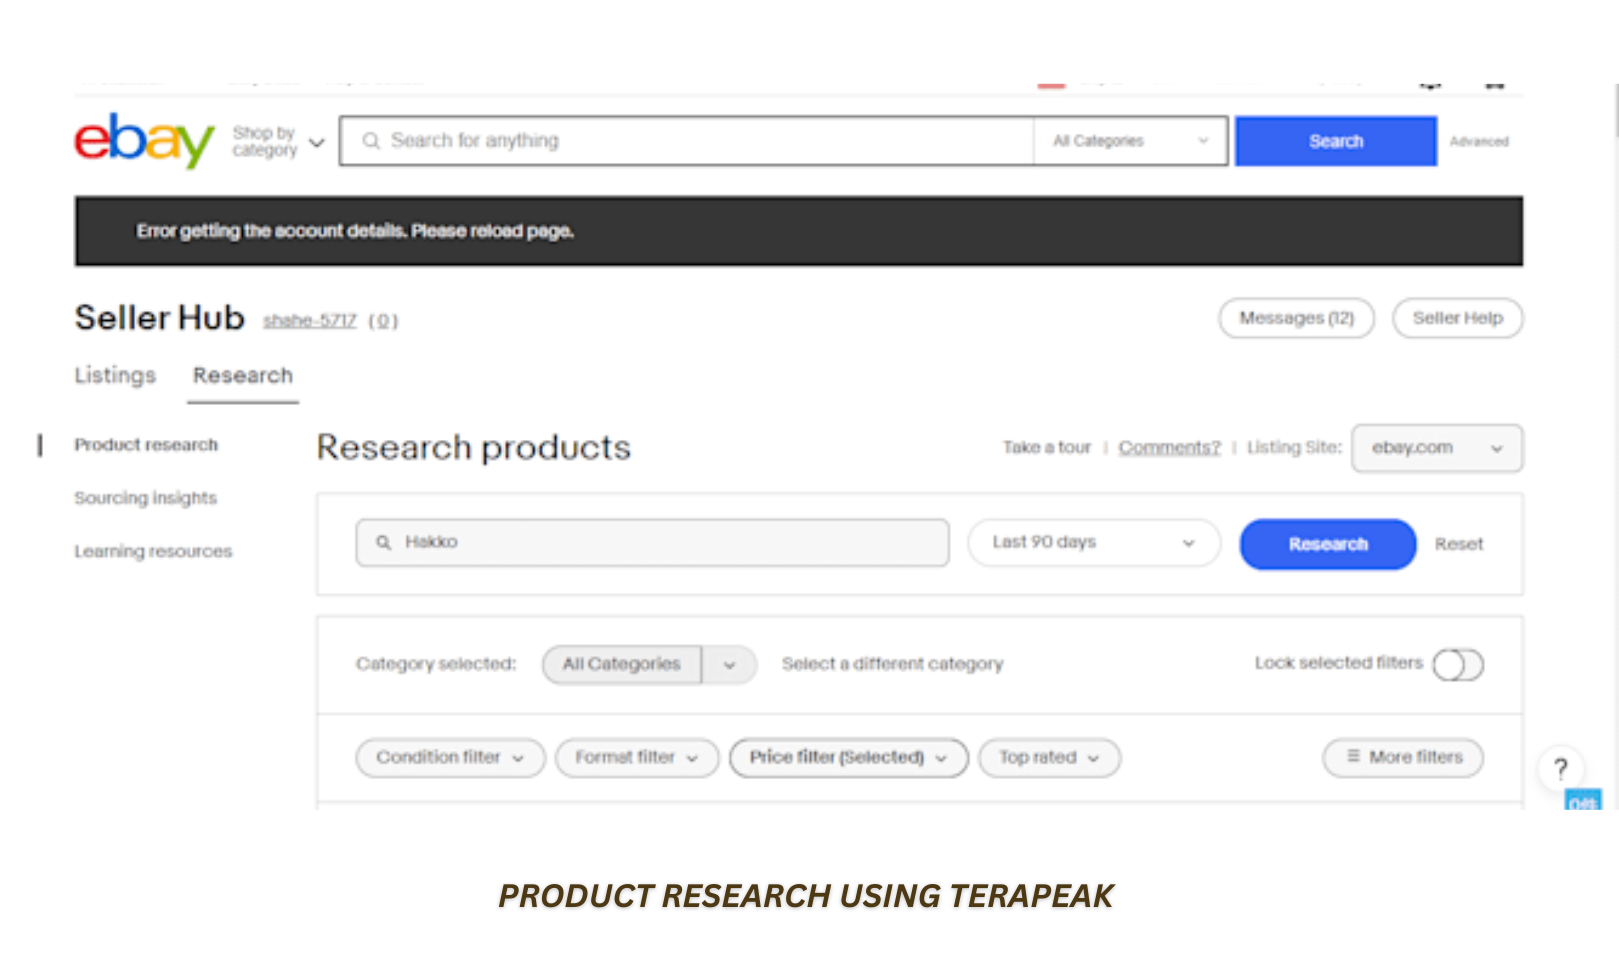Expand the Category selected All Categories arrow
Image resolution: width=1619 pixels, height=971 pixels.
(x=729, y=664)
